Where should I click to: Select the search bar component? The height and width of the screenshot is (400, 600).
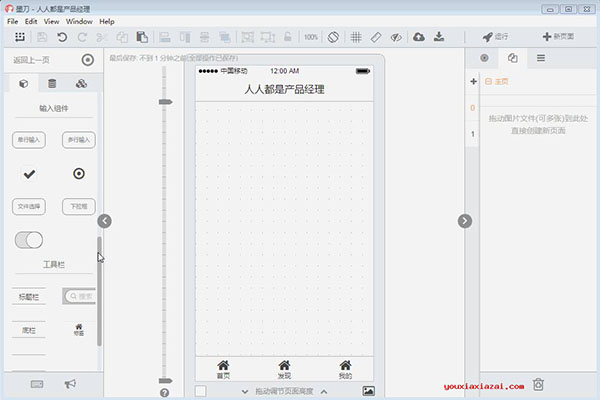[x=79, y=296]
